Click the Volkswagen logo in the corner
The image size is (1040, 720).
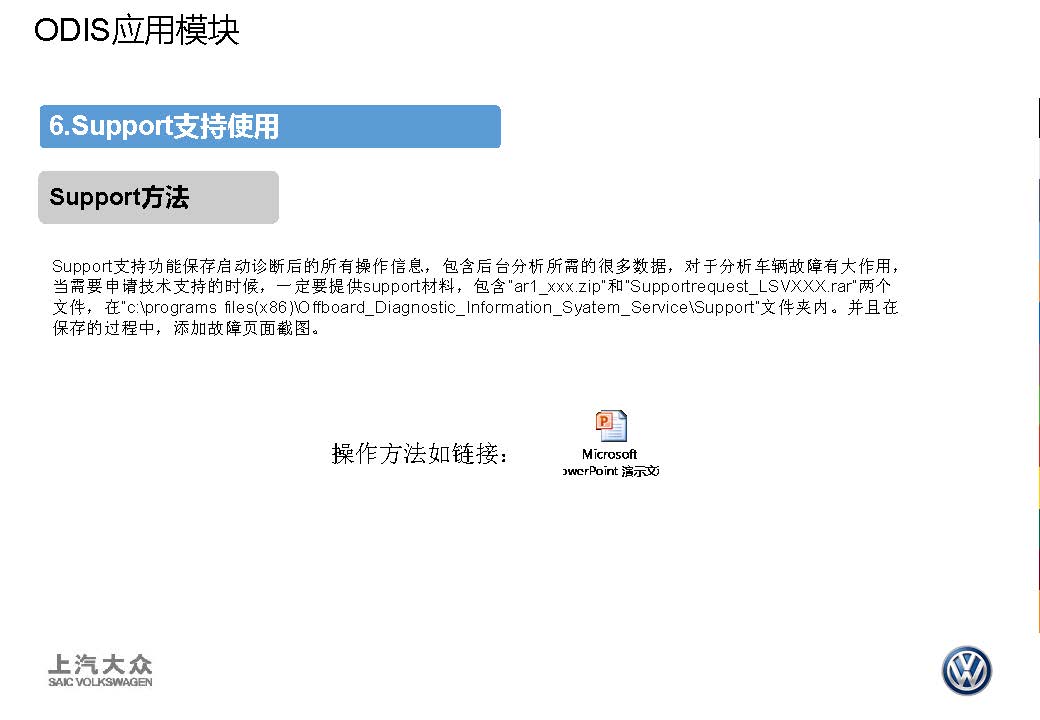click(x=966, y=670)
